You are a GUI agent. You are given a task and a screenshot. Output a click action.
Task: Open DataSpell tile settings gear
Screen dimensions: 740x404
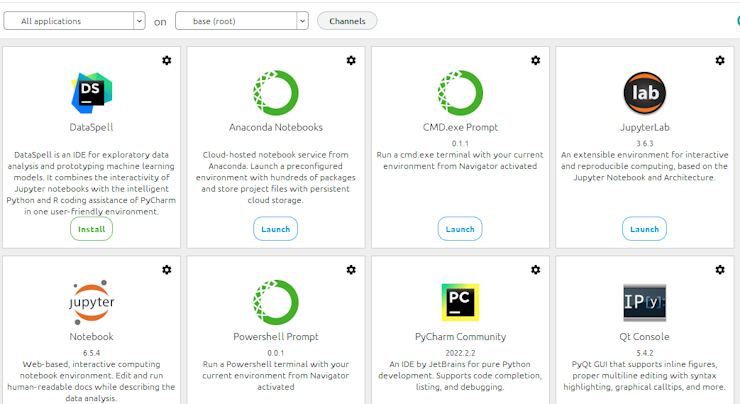pyautogui.click(x=167, y=60)
